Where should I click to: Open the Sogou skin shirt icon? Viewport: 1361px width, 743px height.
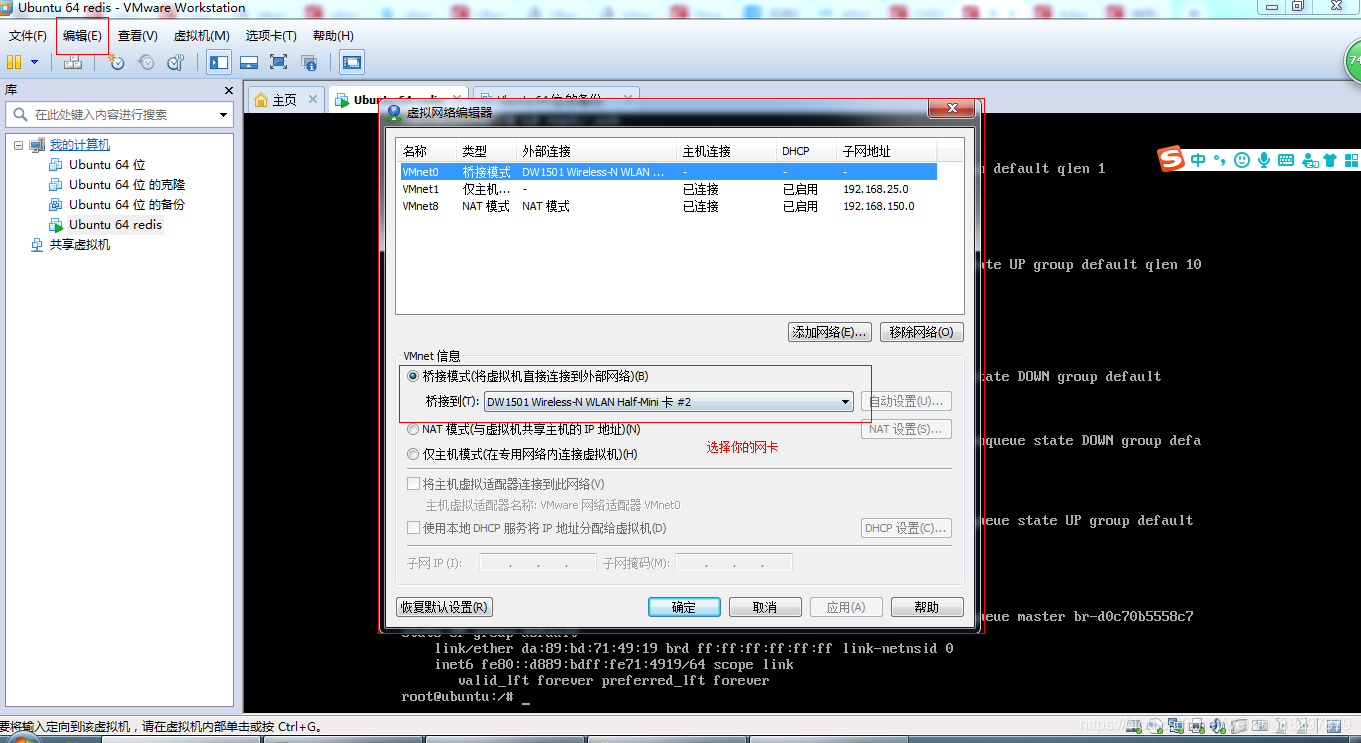coord(1330,160)
